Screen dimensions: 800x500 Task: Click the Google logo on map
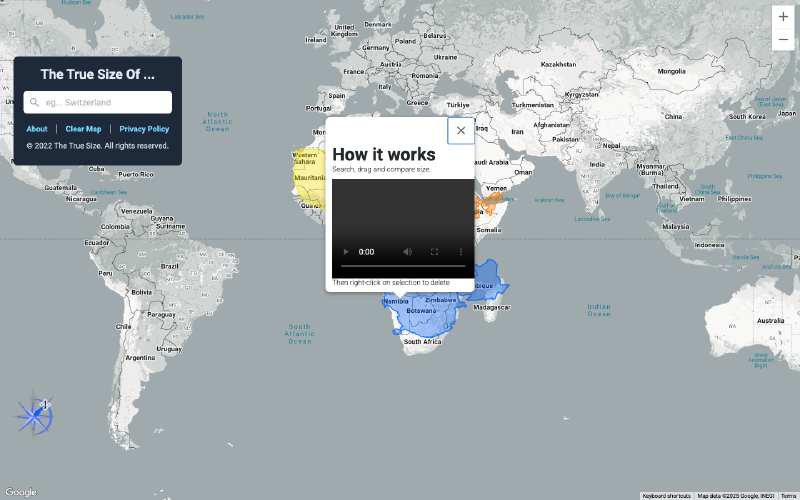20,492
